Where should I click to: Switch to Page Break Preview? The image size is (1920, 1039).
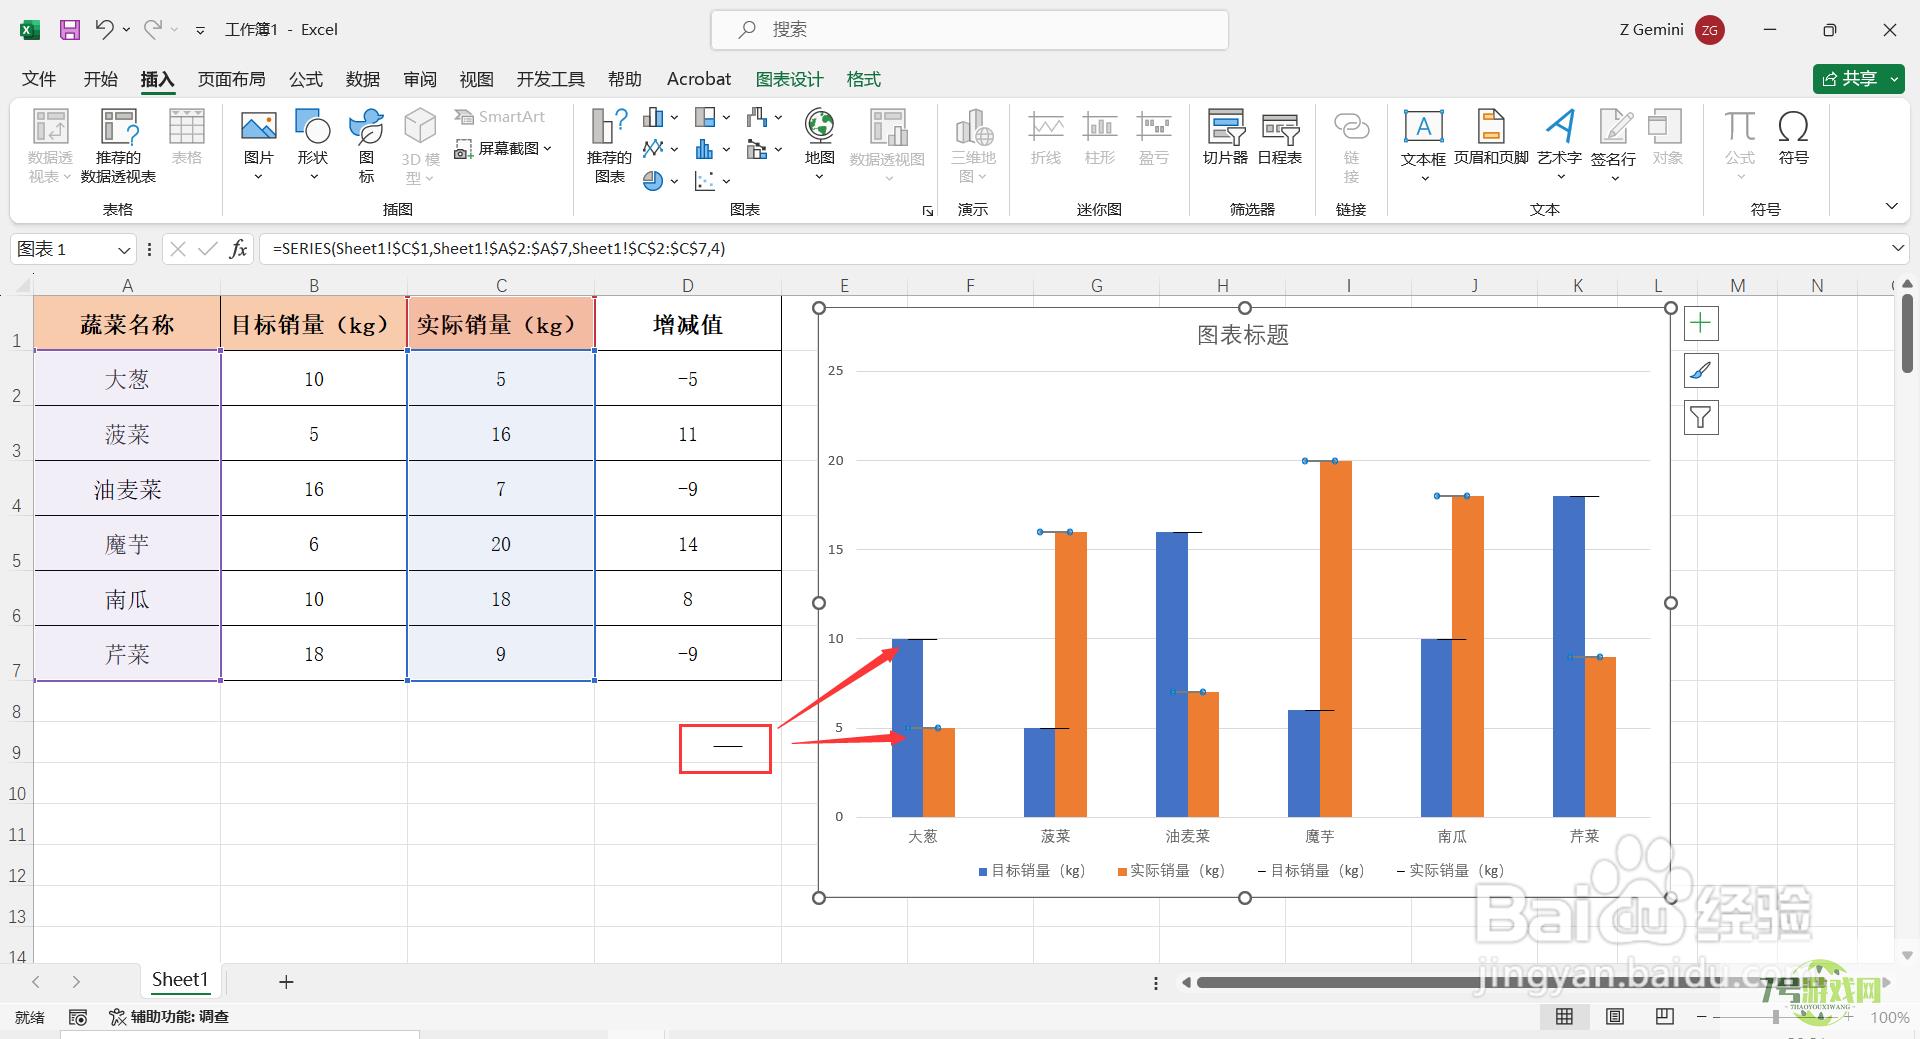pyautogui.click(x=1664, y=1017)
